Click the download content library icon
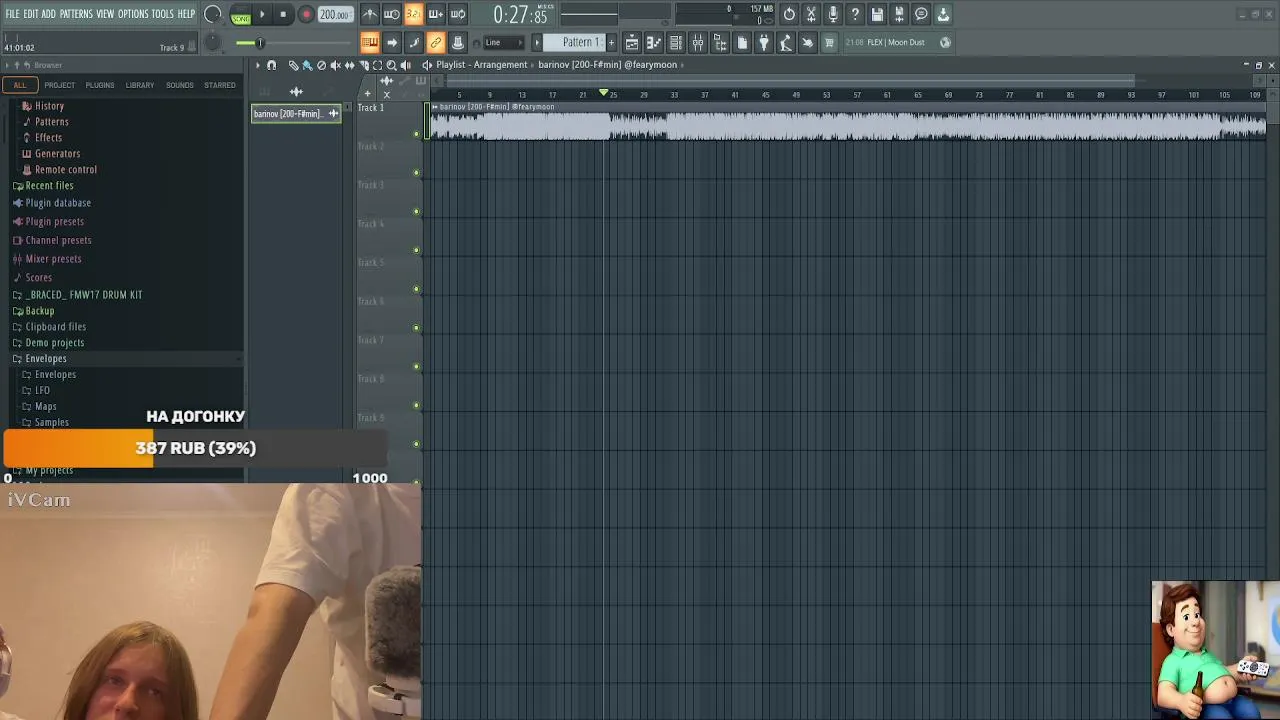1280x720 pixels. (x=943, y=14)
